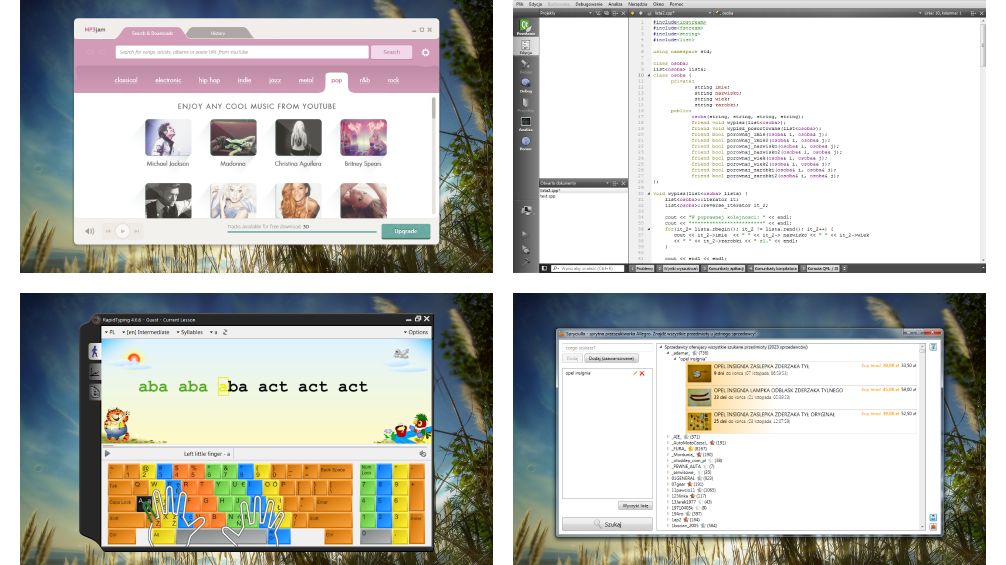The width and height of the screenshot is (1006, 565).
Task: Click the green Upgrade button
Action: [x=405, y=231]
